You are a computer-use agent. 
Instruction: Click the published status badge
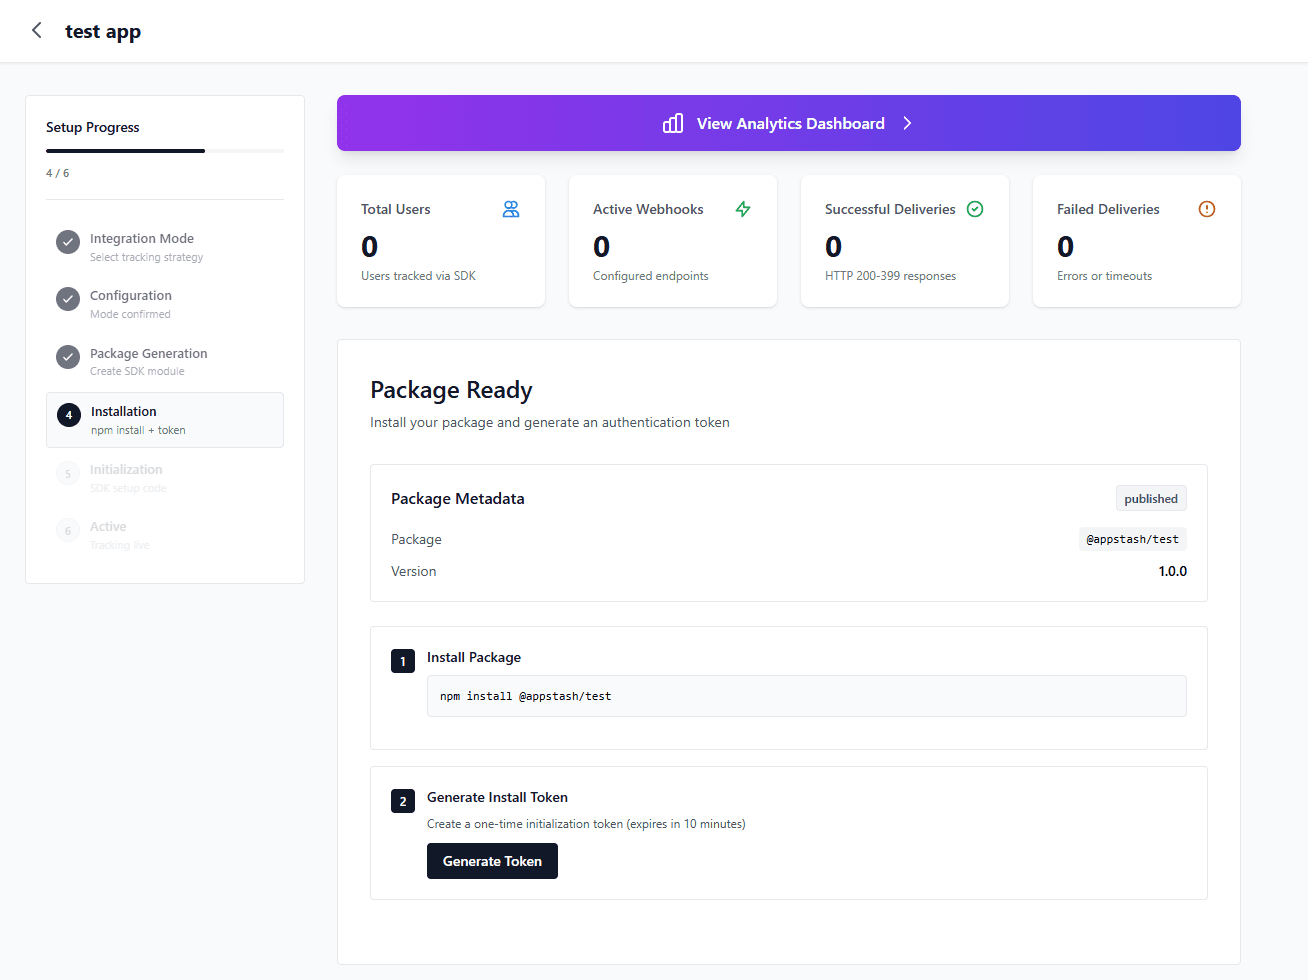pos(1151,498)
